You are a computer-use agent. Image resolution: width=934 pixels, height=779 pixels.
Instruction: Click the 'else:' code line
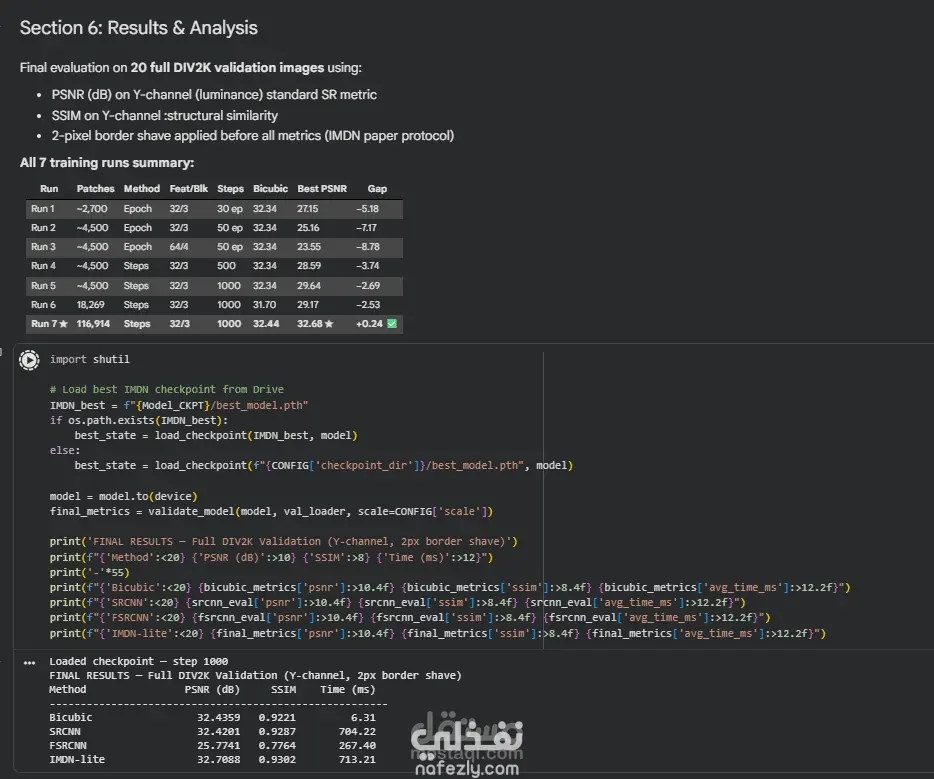pyautogui.click(x=65, y=450)
